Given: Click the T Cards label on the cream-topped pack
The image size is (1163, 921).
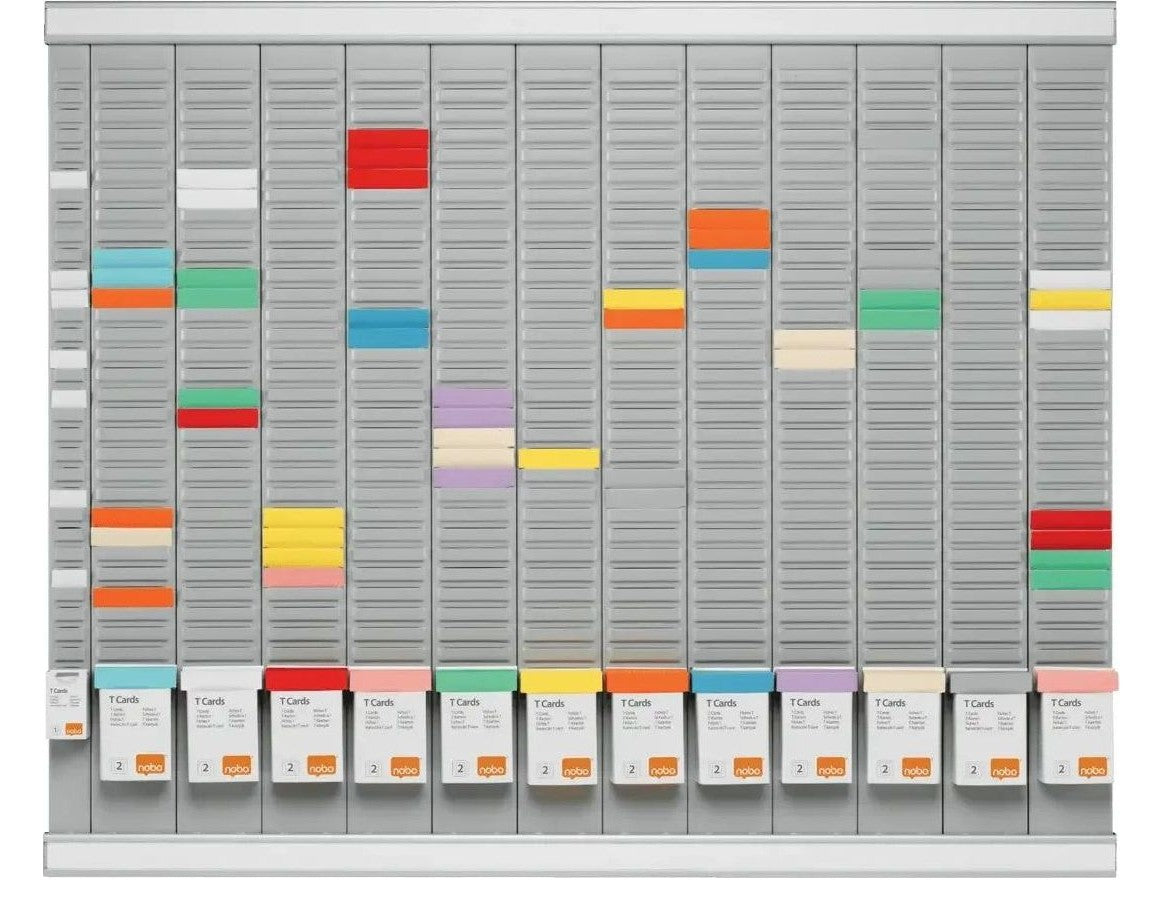Looking at the screenshot, I should [890, 702].
